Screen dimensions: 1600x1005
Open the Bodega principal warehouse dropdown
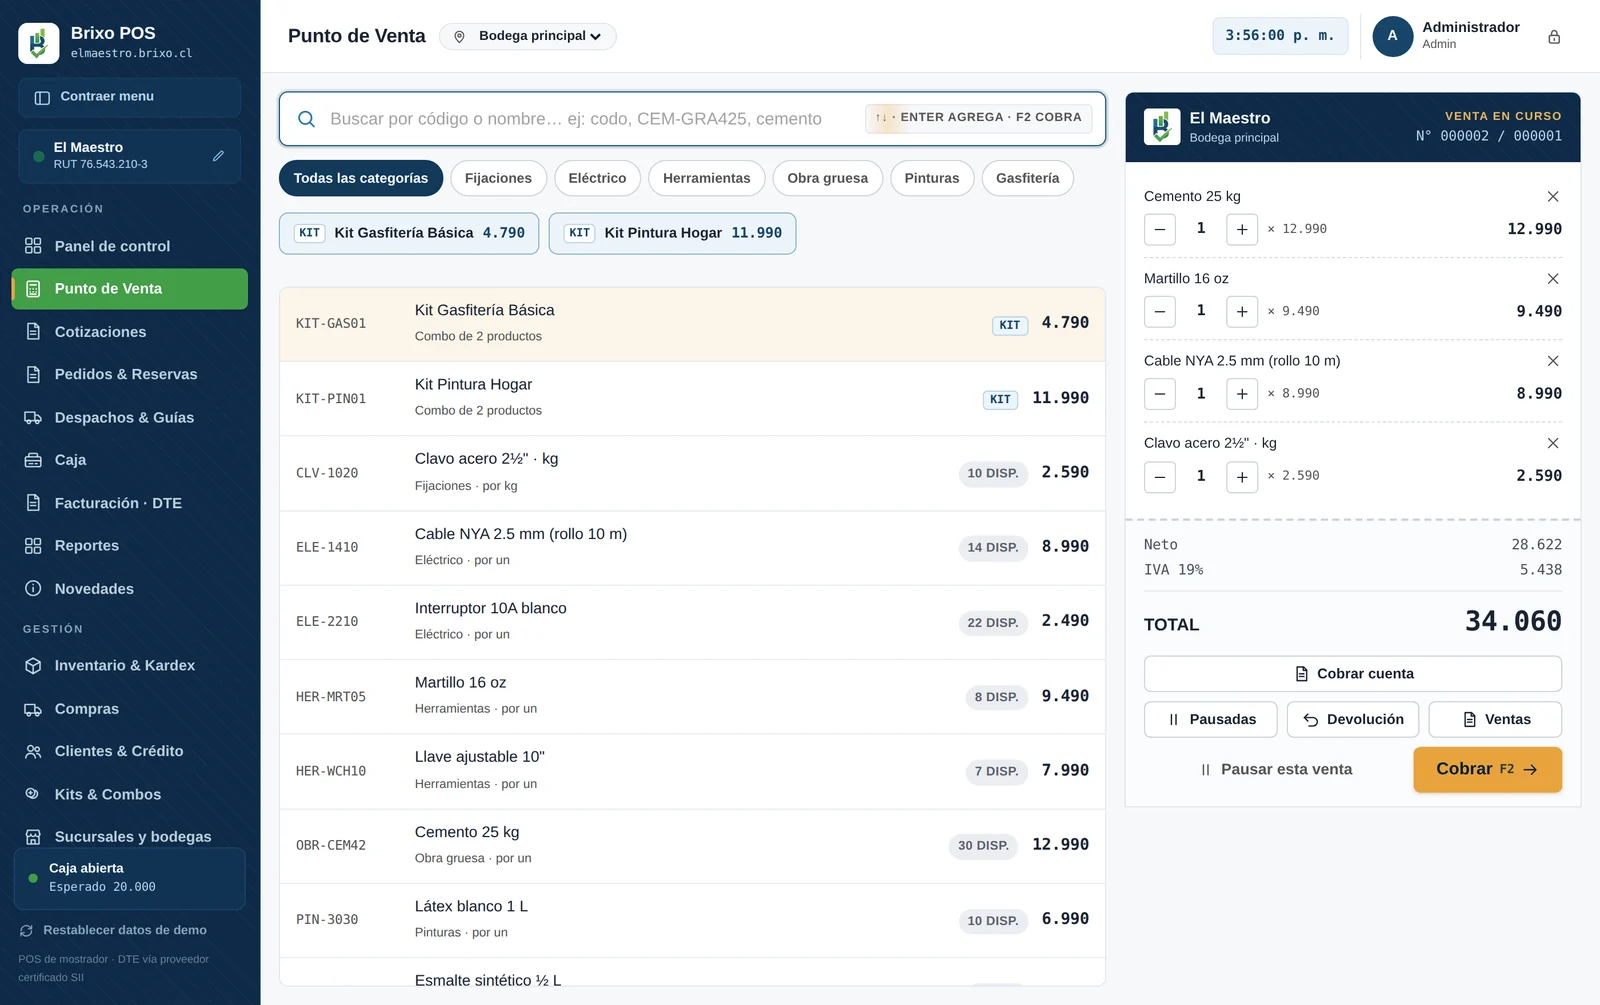(528, 36)
